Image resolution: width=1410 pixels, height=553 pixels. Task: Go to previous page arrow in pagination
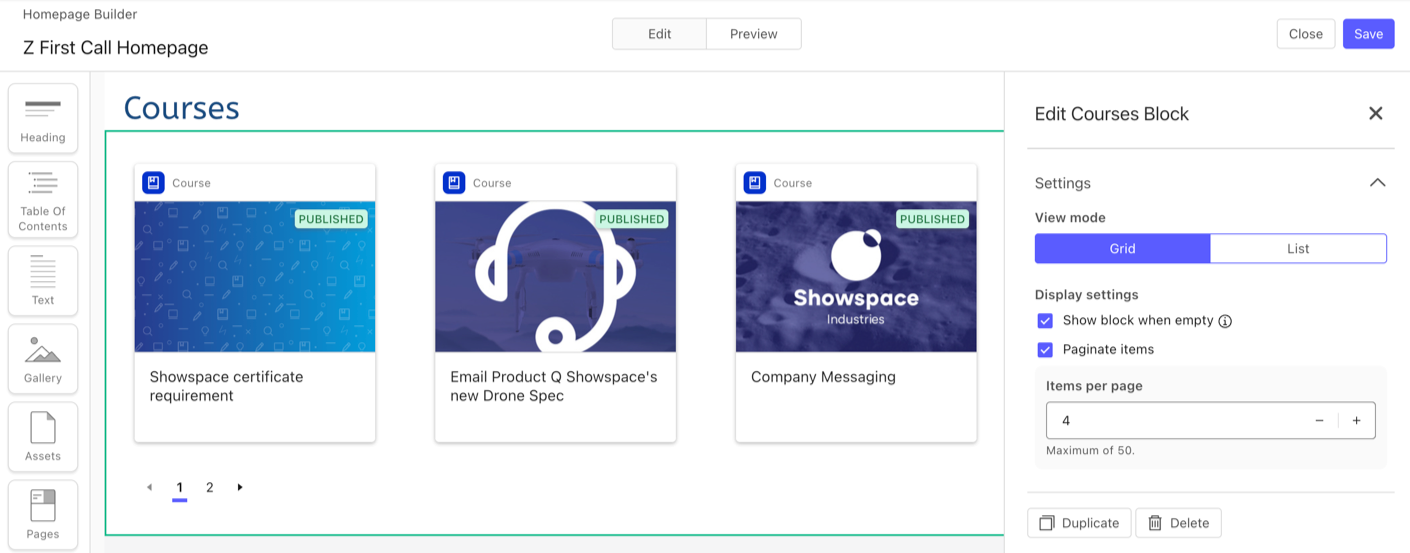tap(150, 487)
